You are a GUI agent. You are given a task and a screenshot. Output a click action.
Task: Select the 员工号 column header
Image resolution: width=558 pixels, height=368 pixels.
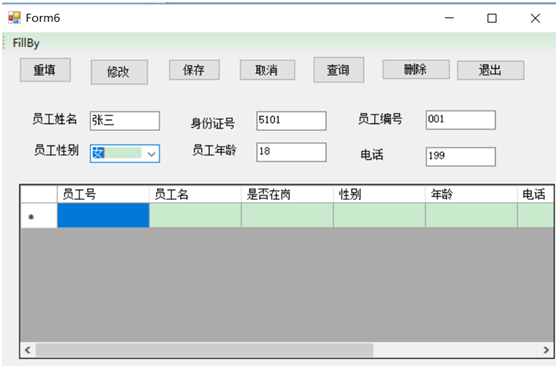[103, 194]
